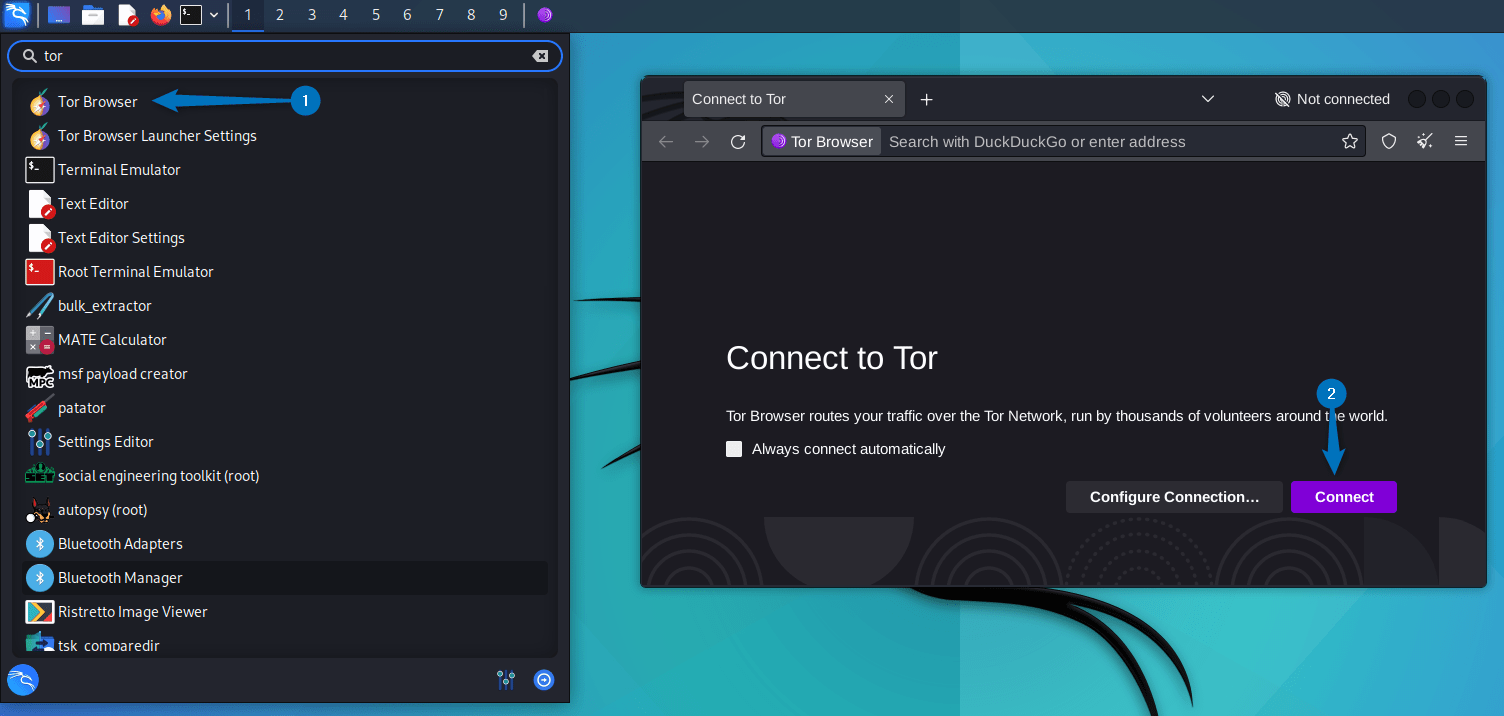Open the terminal dropdown arrow in the taskbar
Image resolution: width=1504 pixels, height=716 pixels.
[x=213, y=15]
